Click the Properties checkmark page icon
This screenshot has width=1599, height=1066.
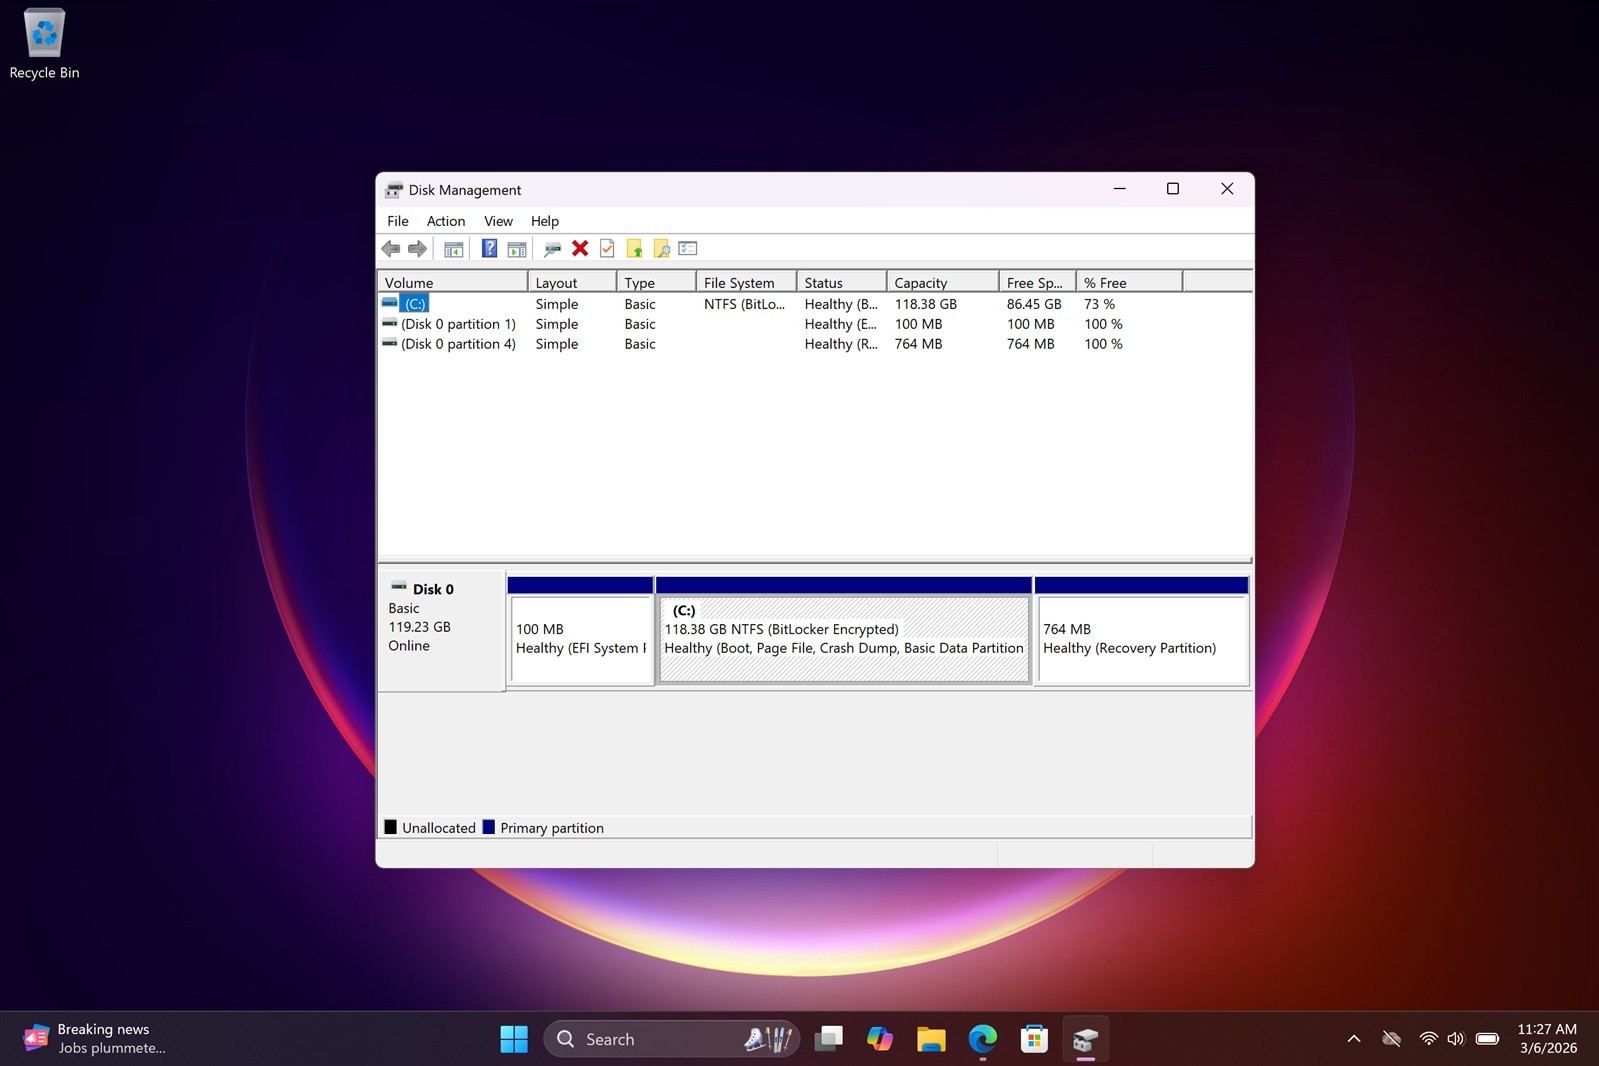tap(607, 249)
